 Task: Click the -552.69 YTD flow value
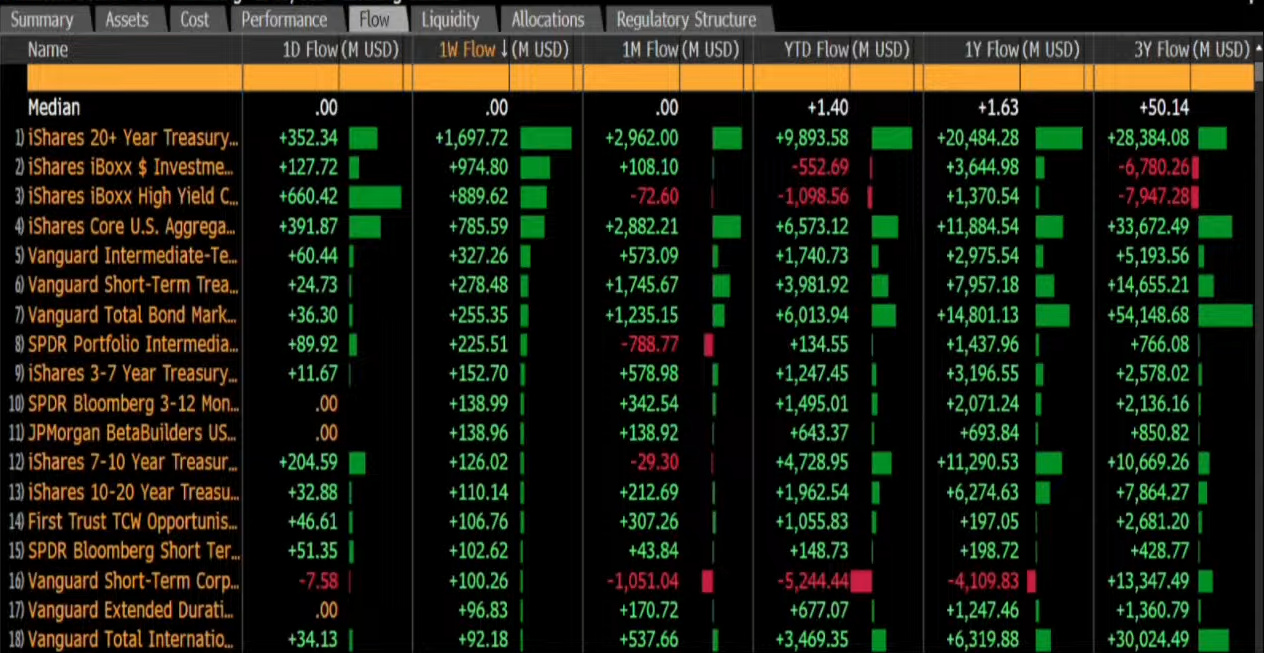819,167
